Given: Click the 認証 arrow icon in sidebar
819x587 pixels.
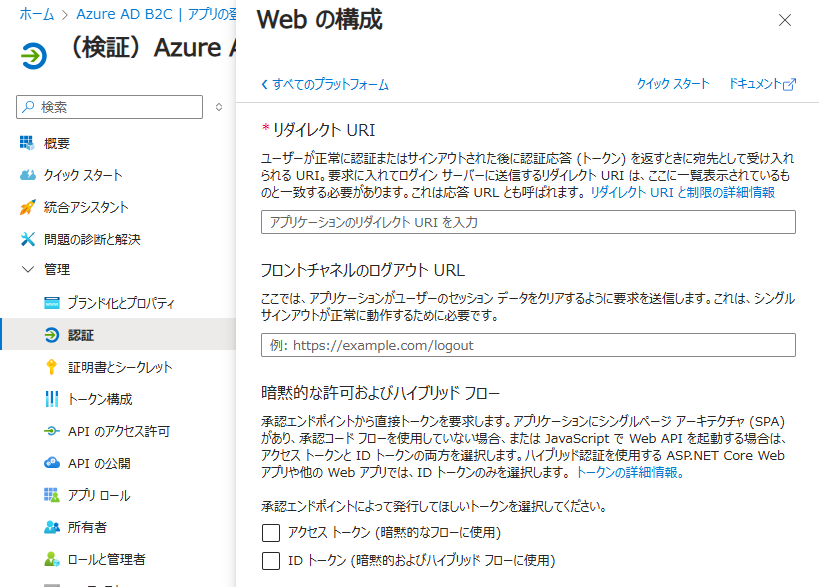Looking at the screenshot, I should [52, 335].
